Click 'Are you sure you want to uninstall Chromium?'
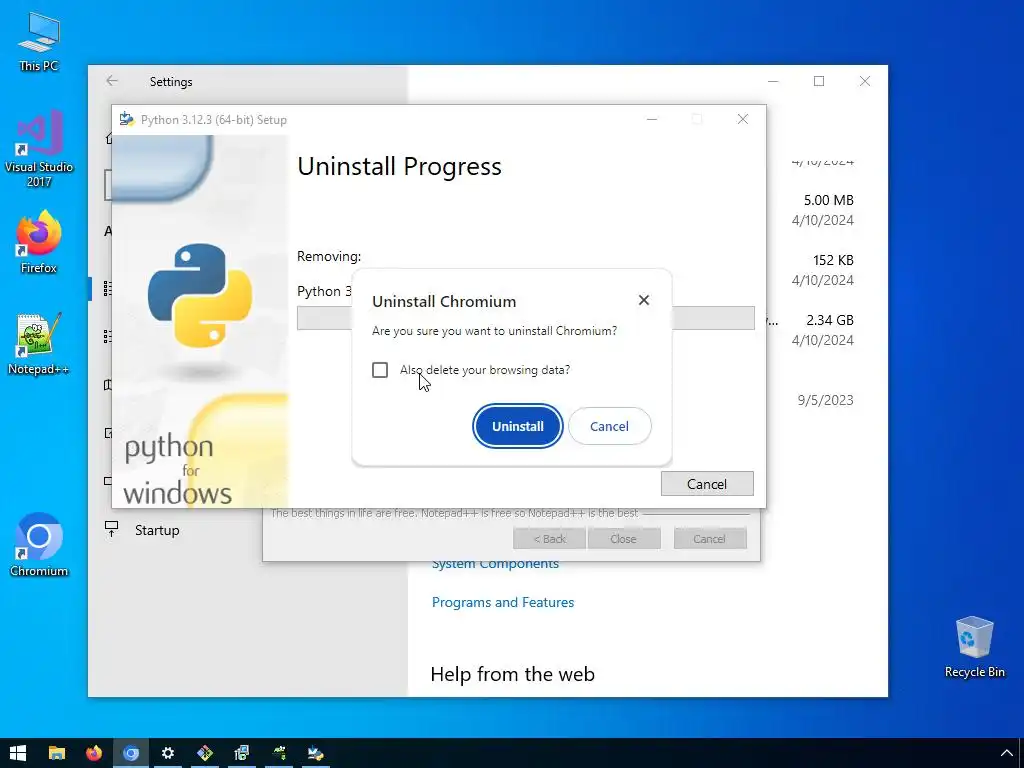 coord(494,330)
